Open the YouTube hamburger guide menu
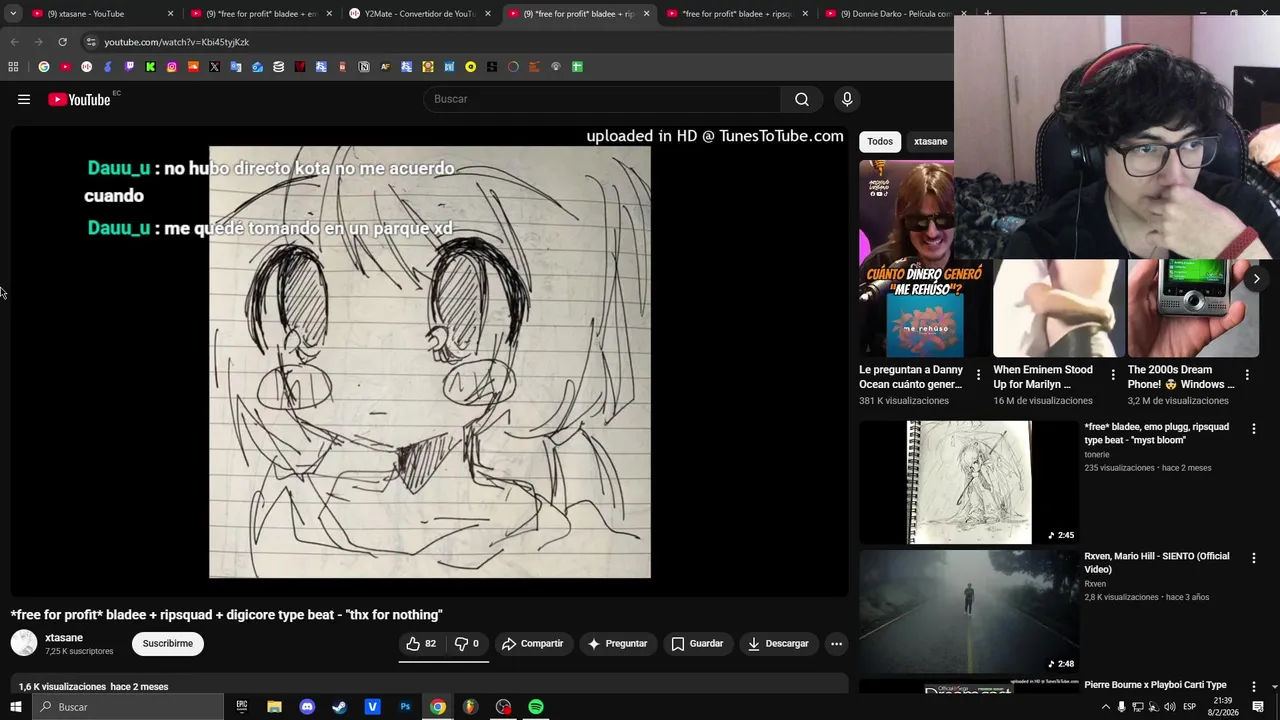 (24, 99)
